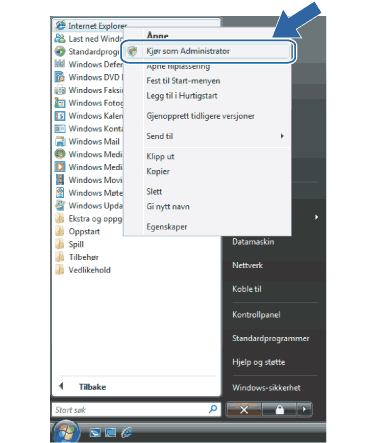
Task: Open Kontrollpanel
Action: point(256,315)
